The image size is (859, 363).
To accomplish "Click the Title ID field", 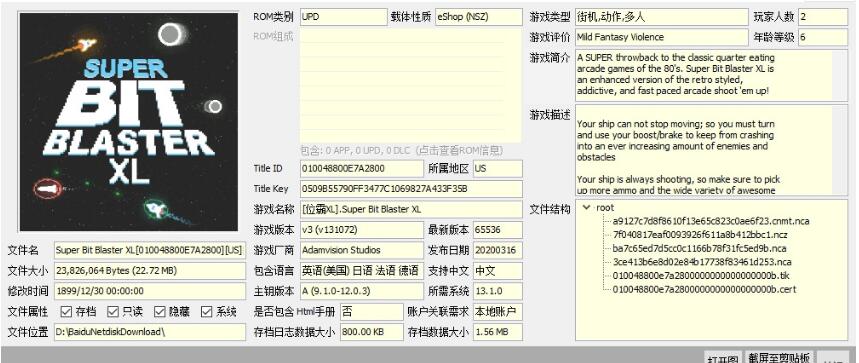I will [362, 169].
